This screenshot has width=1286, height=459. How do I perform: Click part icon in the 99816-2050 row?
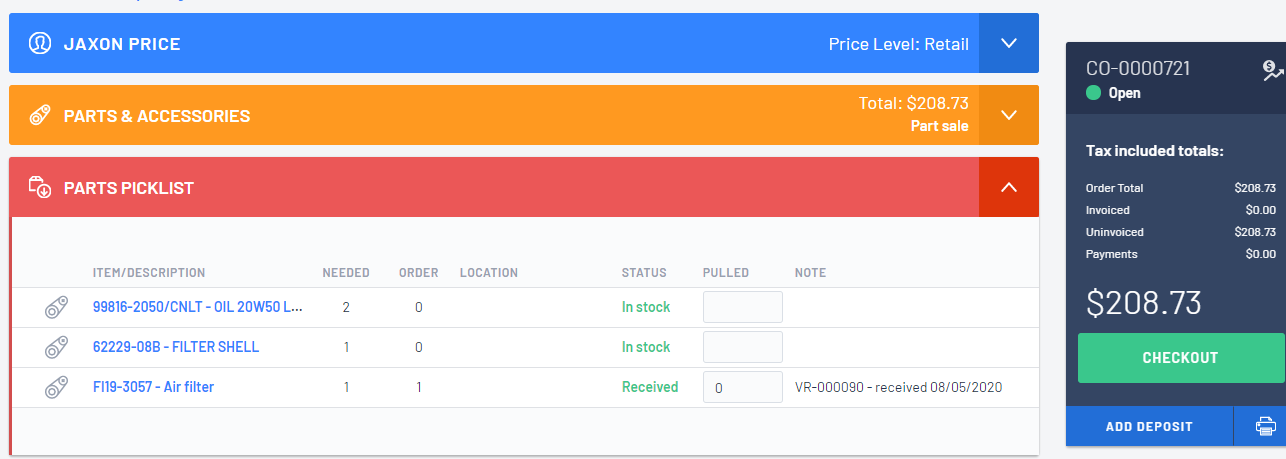pyautogui.click(x=56, y=307)
